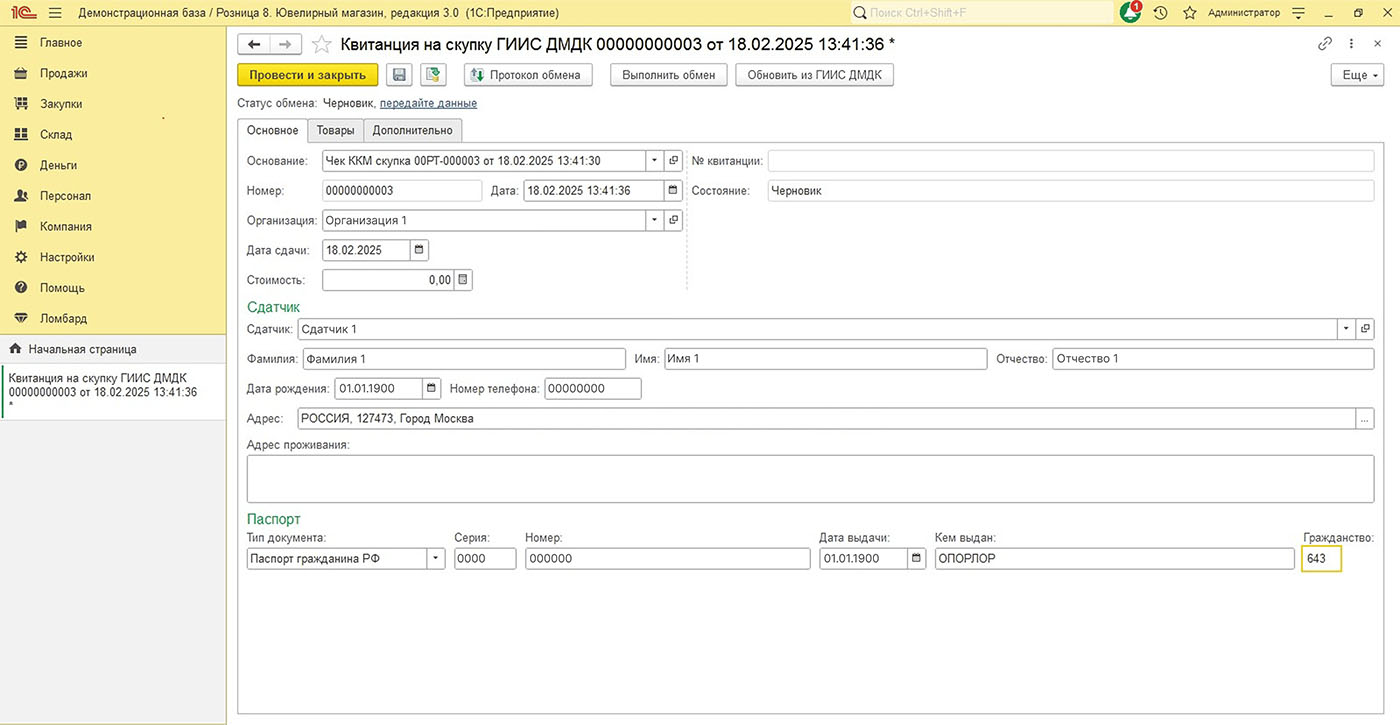The width and height of the screenshot is (1400, 725).
Task: Open the history clock icon
Action: (x=1160, y=13)
